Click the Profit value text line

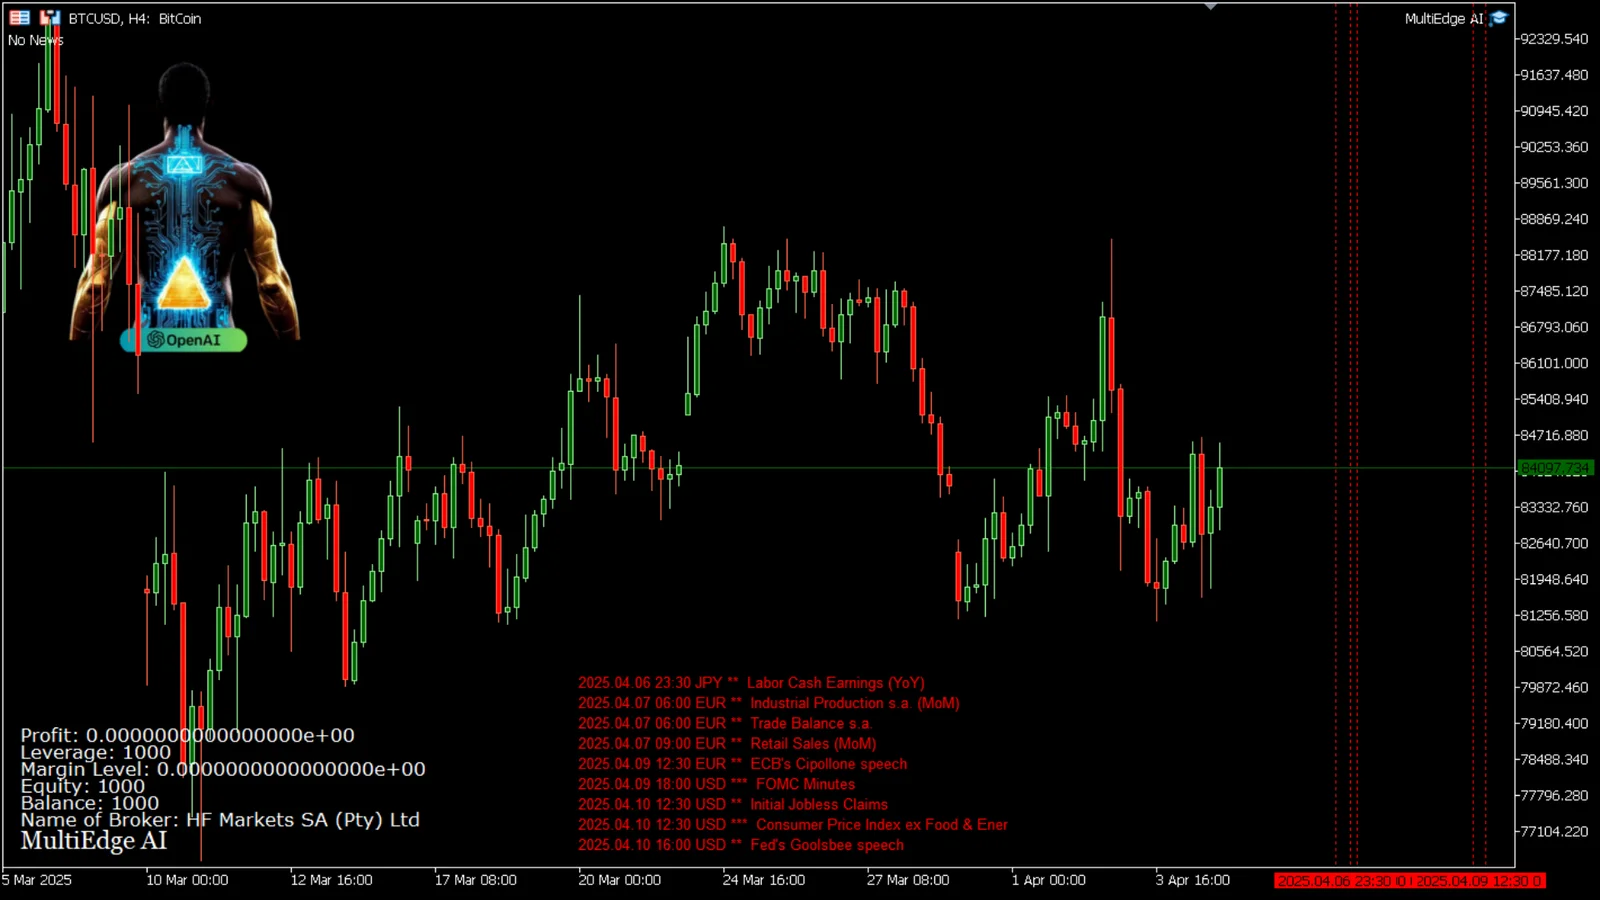(188, 735)
